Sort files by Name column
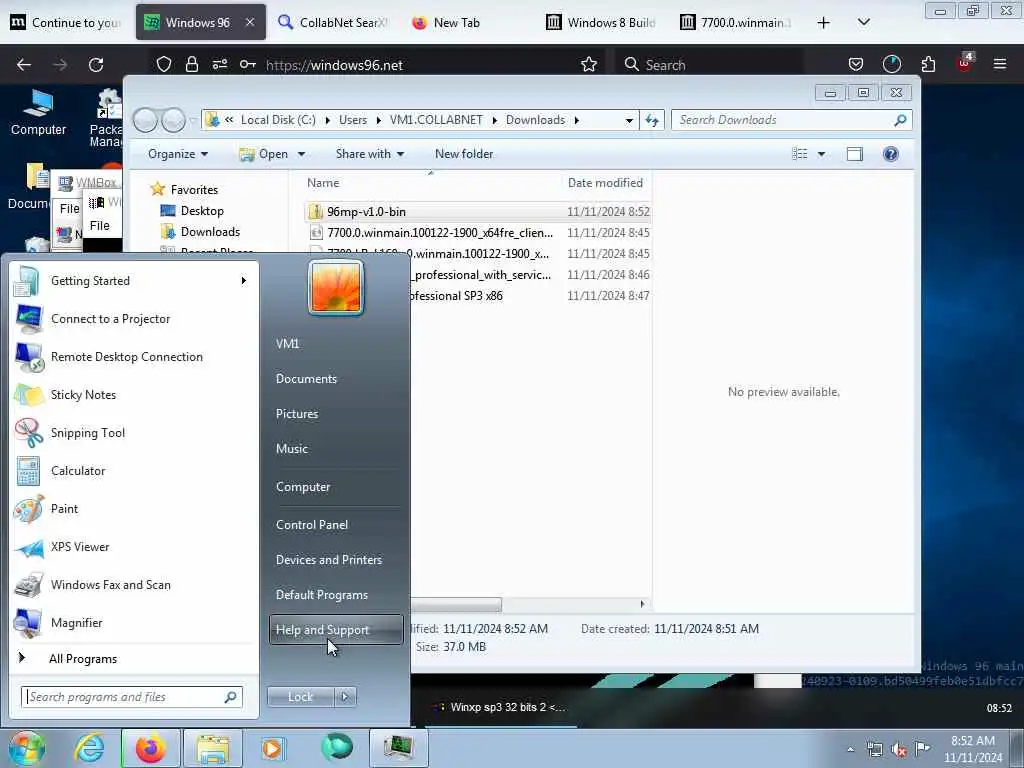The image size is (1024, 768). click(x=431, y=183)
